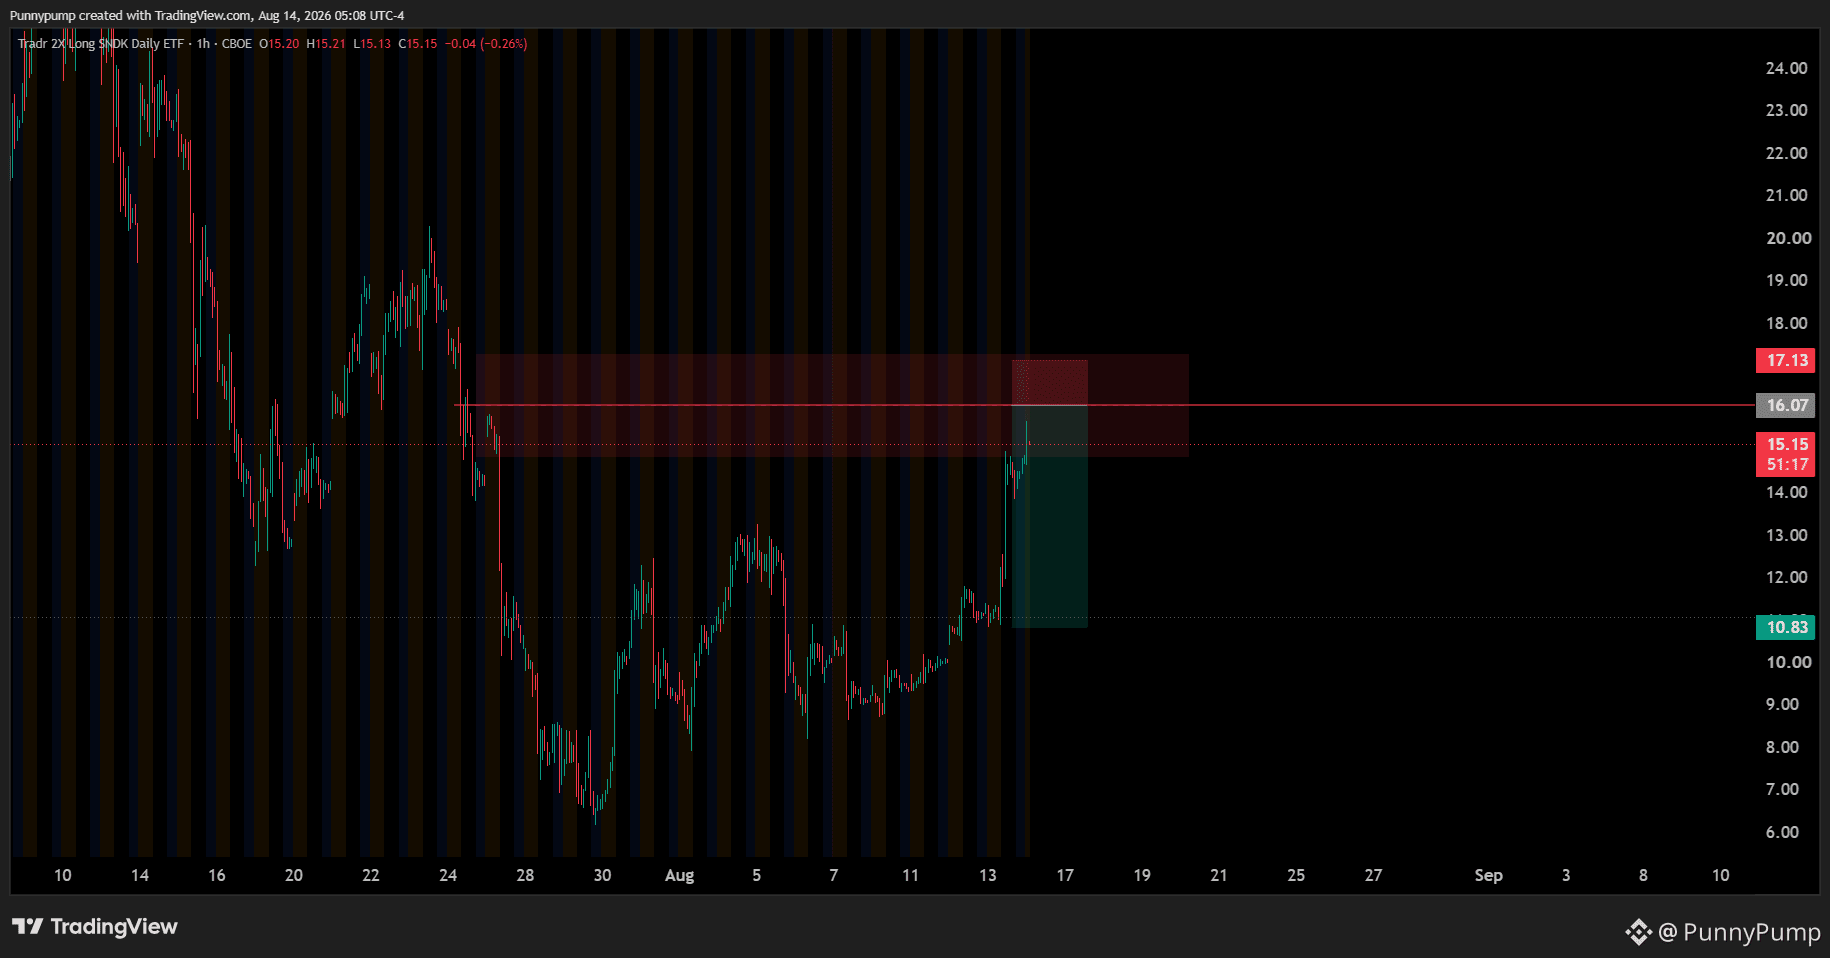Select the red horizontal line at 16.07
This screenshot has width=1830, height=958.
1105,405
